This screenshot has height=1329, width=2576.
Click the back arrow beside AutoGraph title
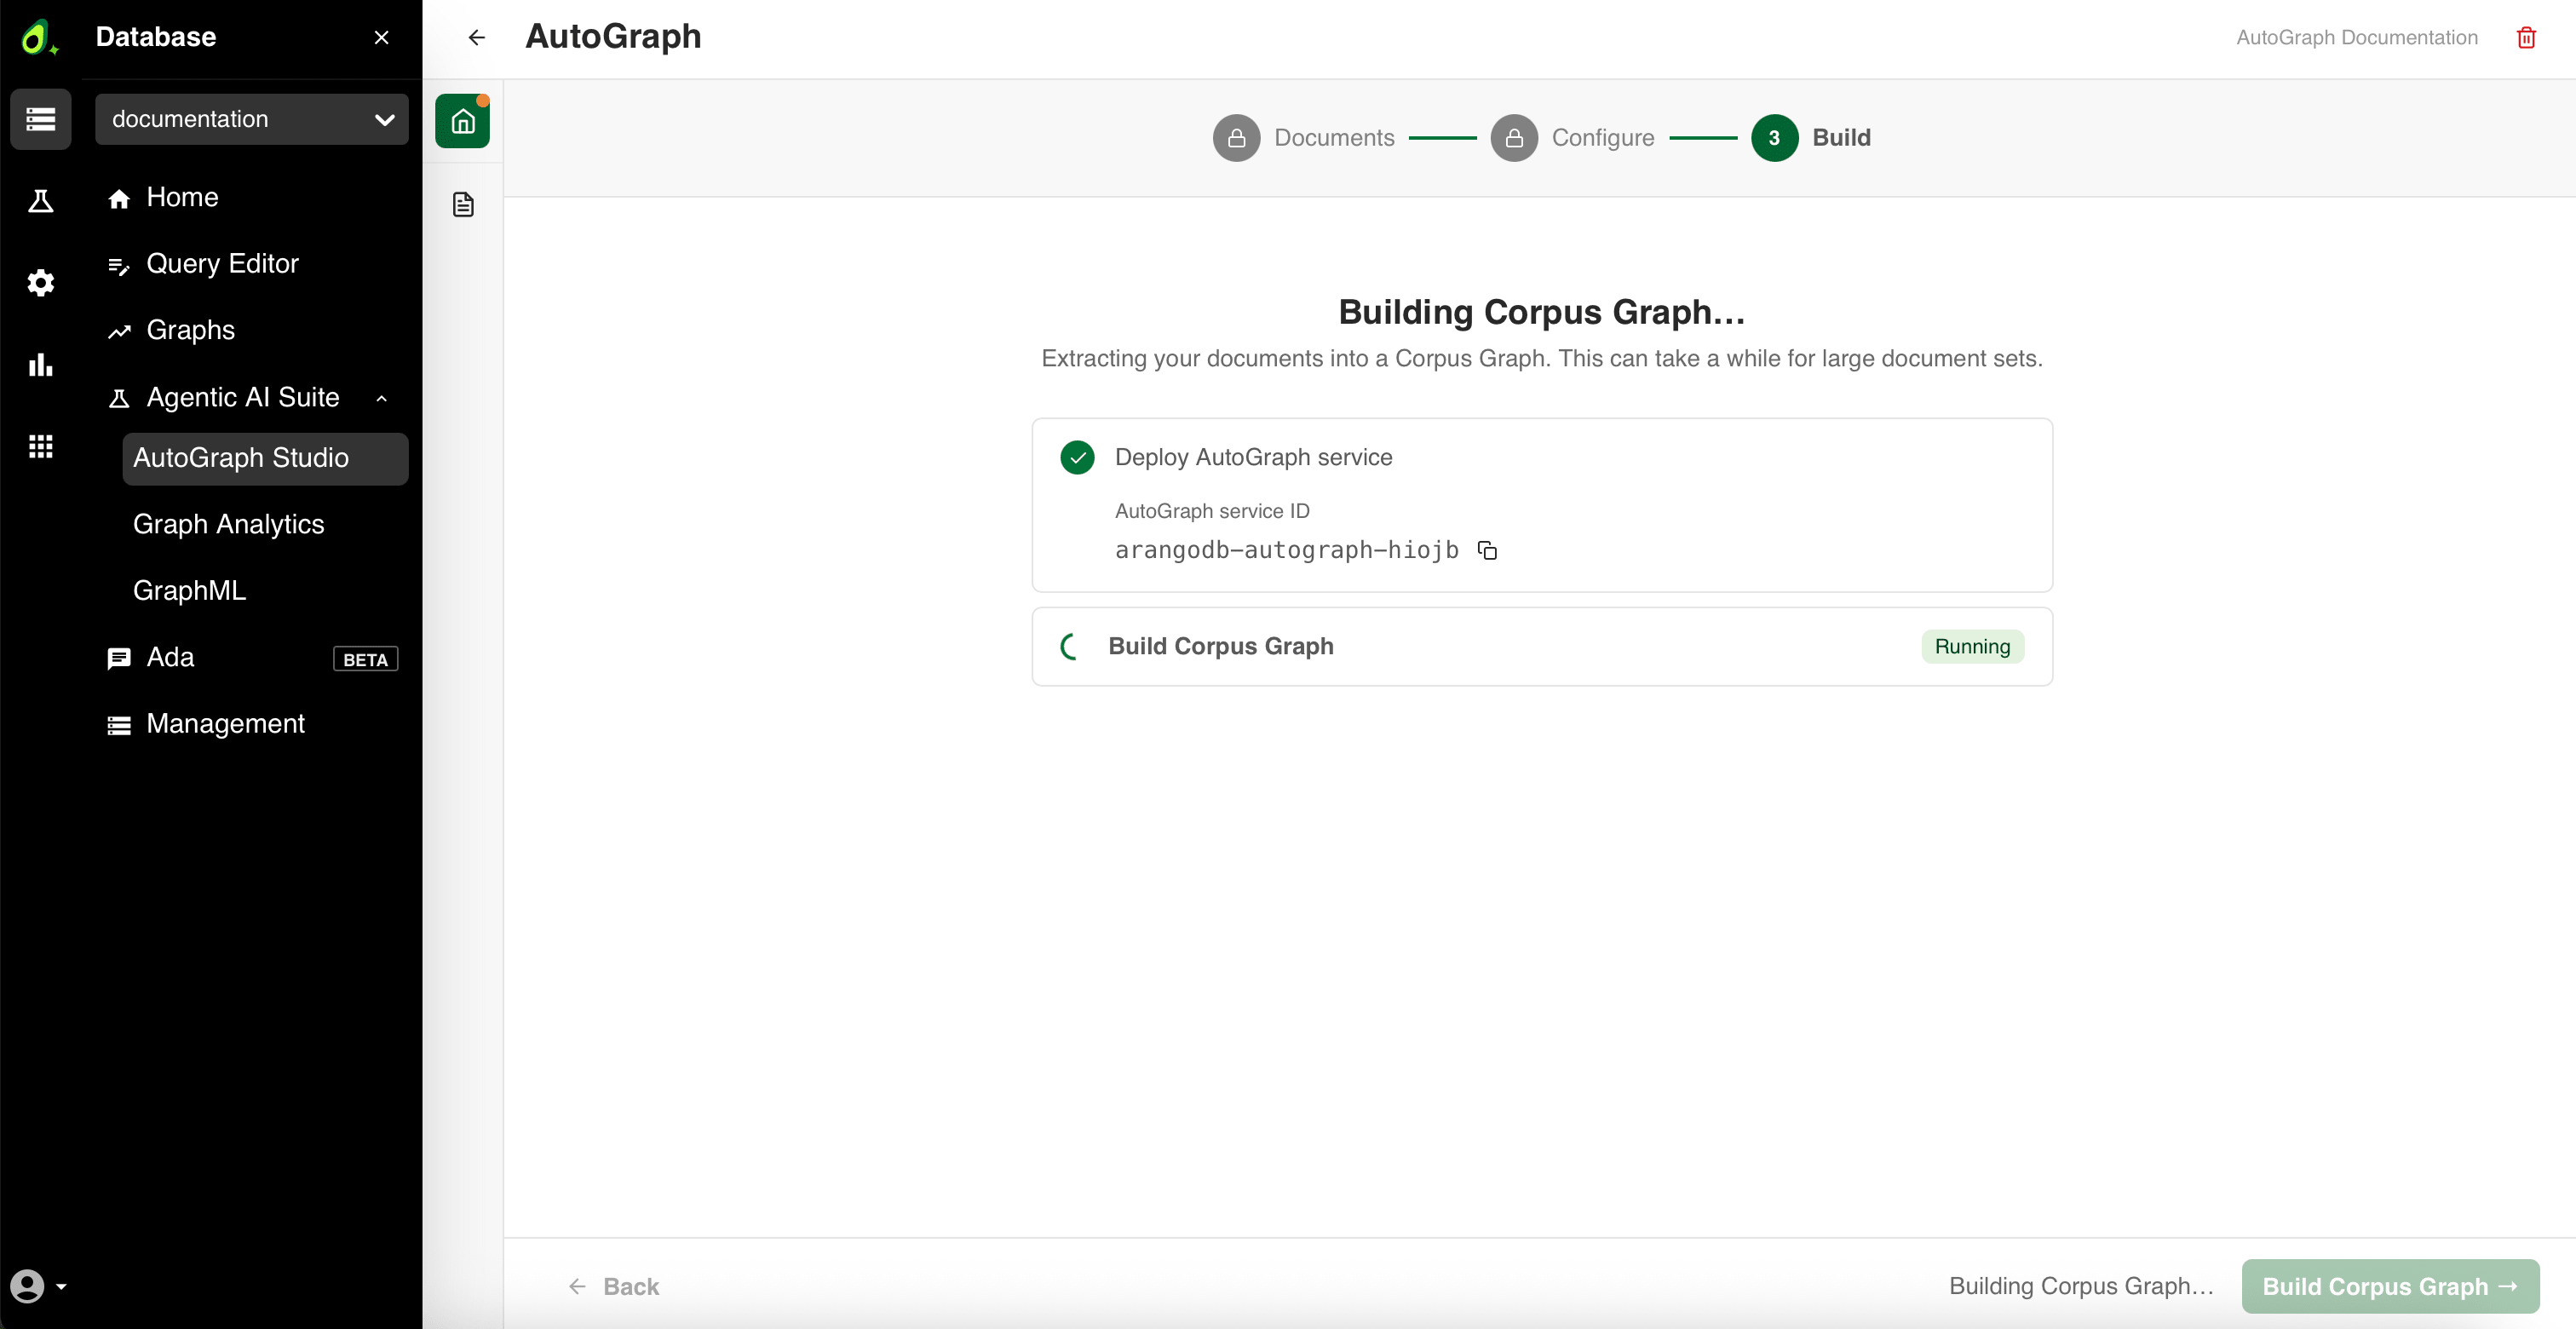pyautogui.click(x=477, y=38)
